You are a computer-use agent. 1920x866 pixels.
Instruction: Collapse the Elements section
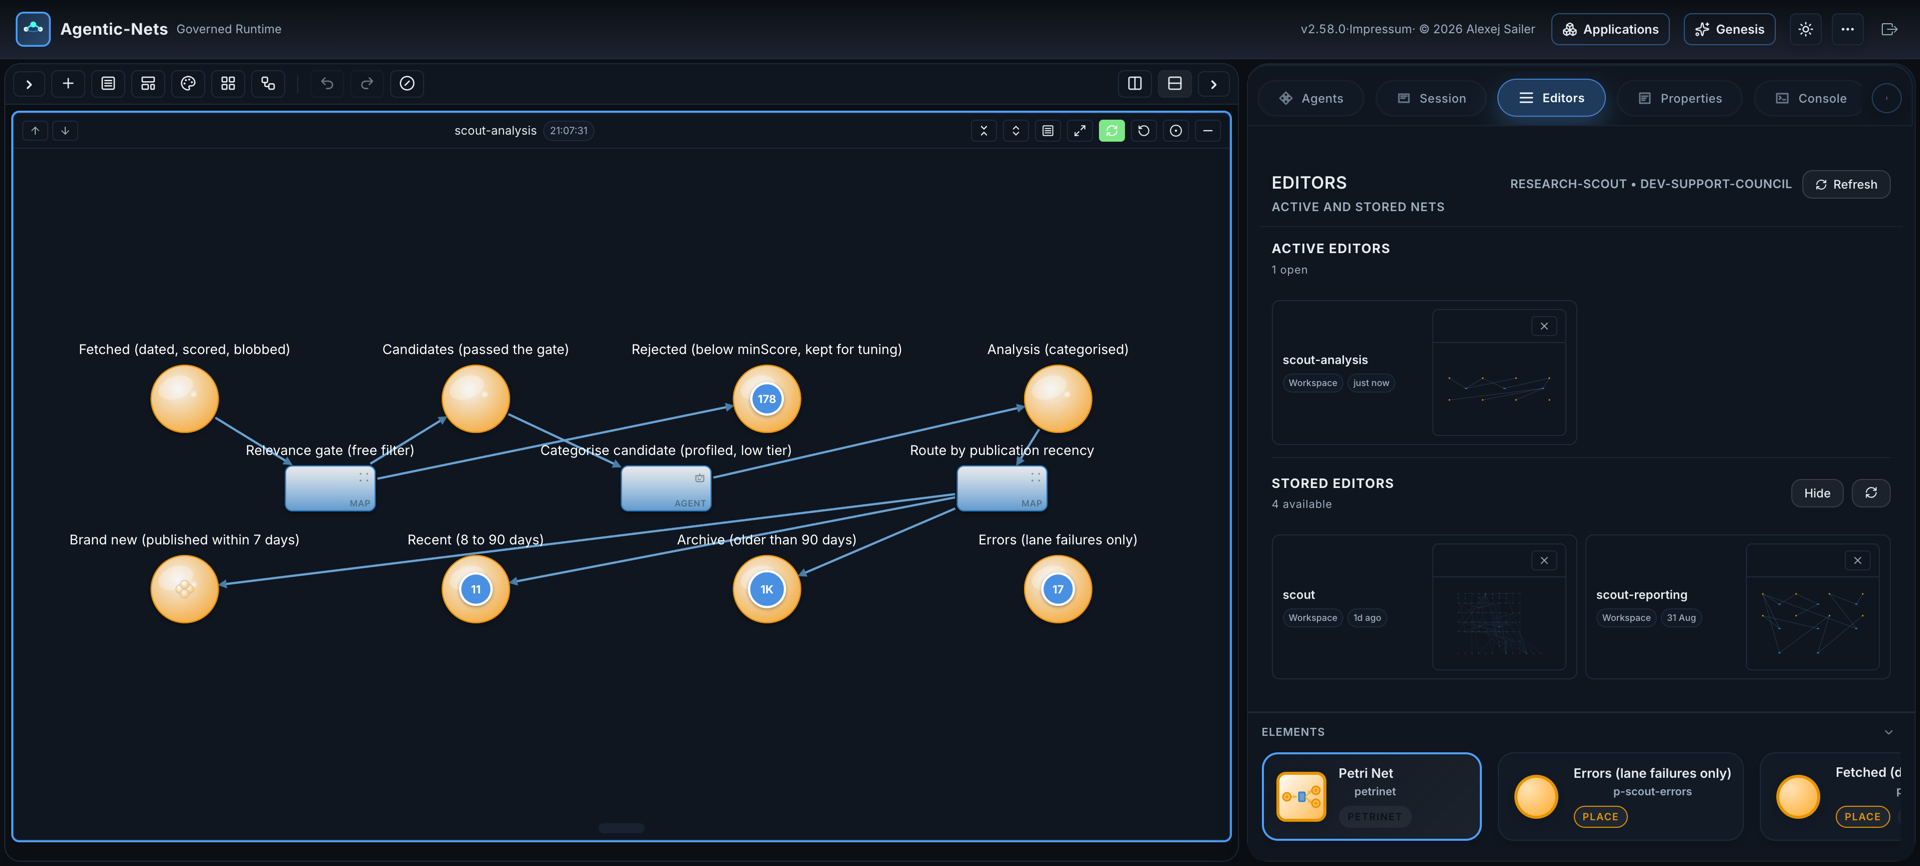coord(1889,732)
